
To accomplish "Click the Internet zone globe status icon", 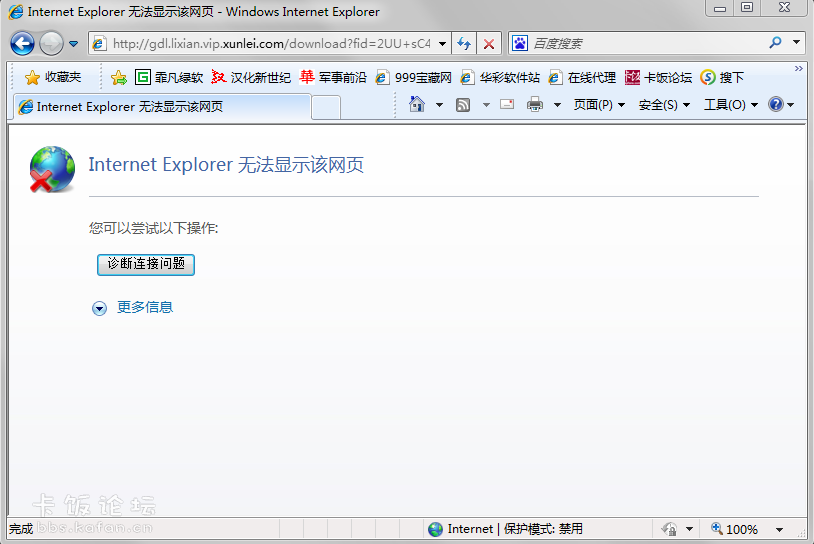I will [435, 529].
